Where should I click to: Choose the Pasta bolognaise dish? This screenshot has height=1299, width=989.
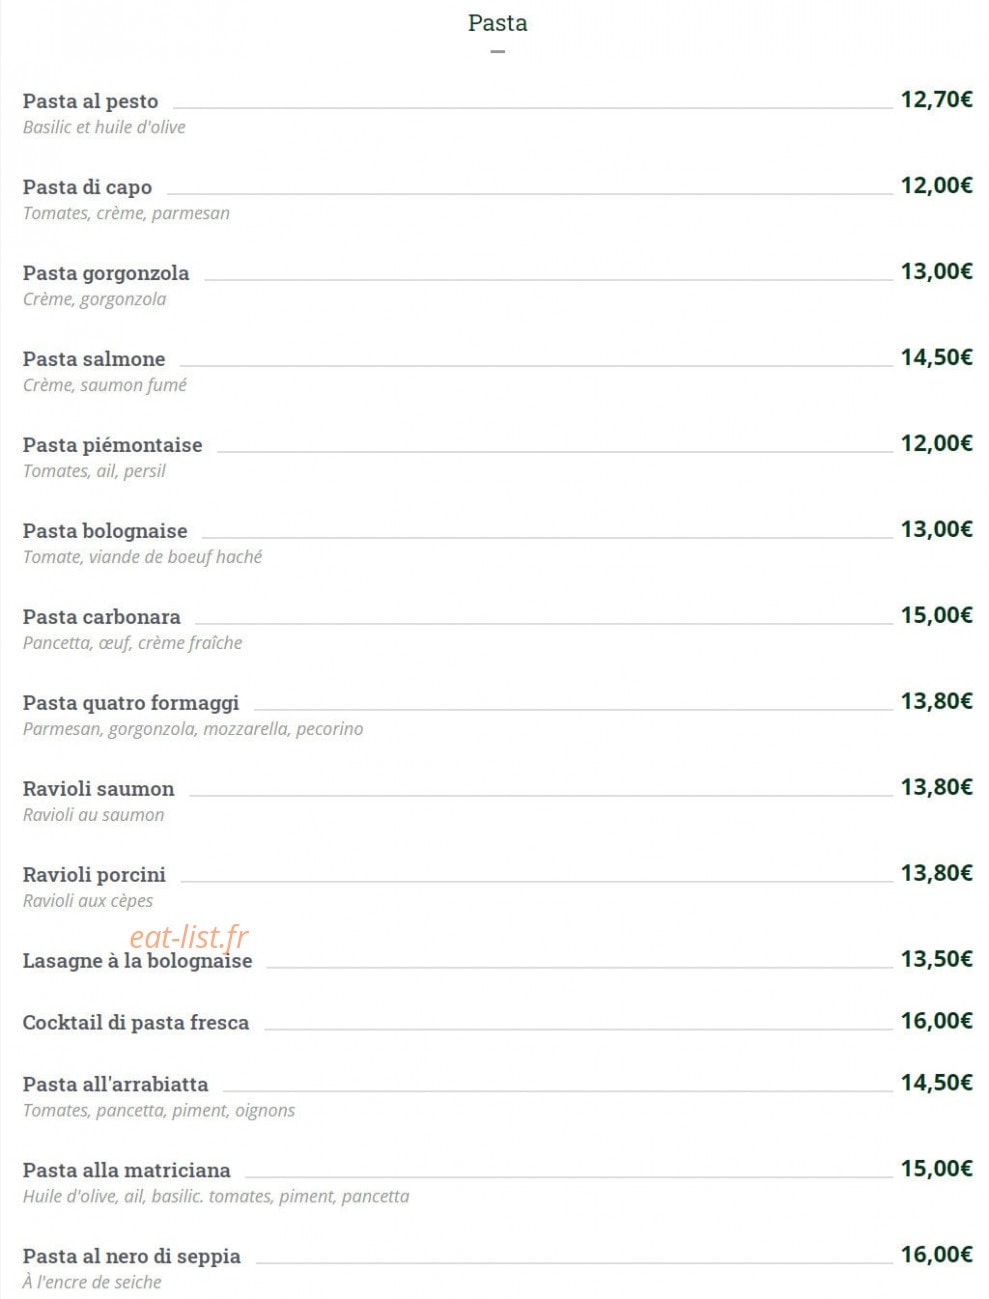pos(105,531)
